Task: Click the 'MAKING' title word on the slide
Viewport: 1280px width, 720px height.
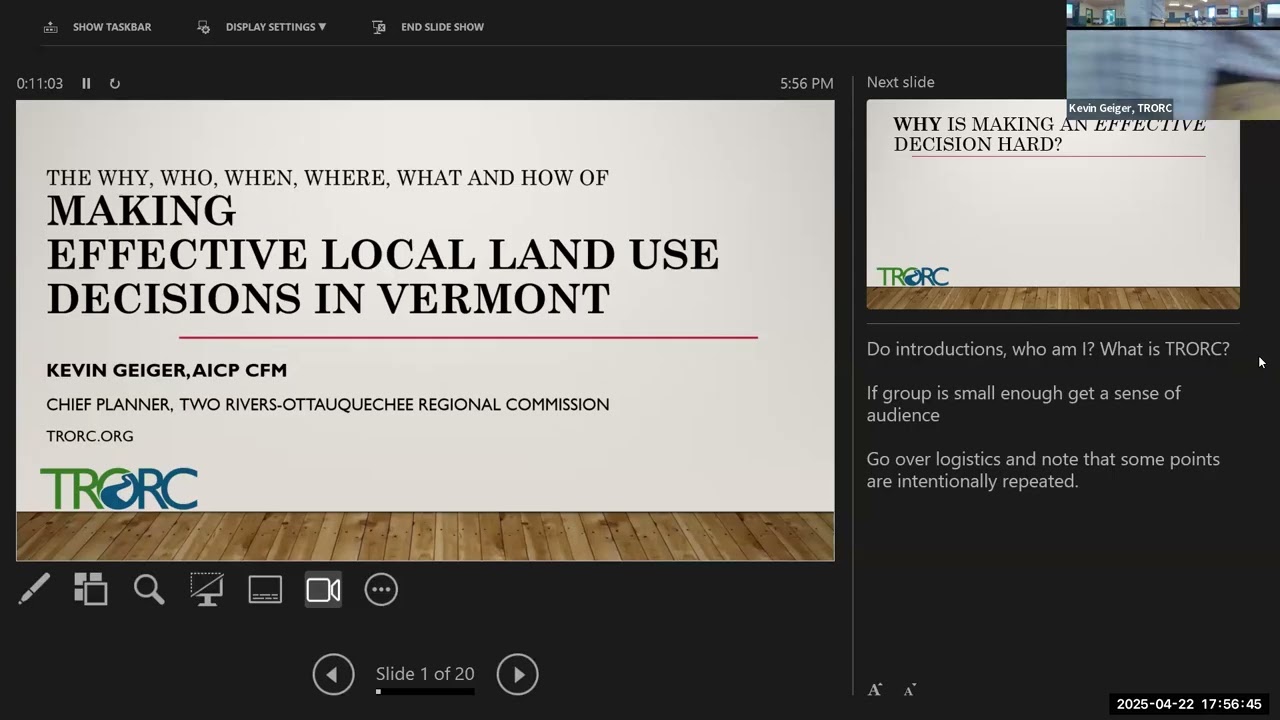Action: 141,211
